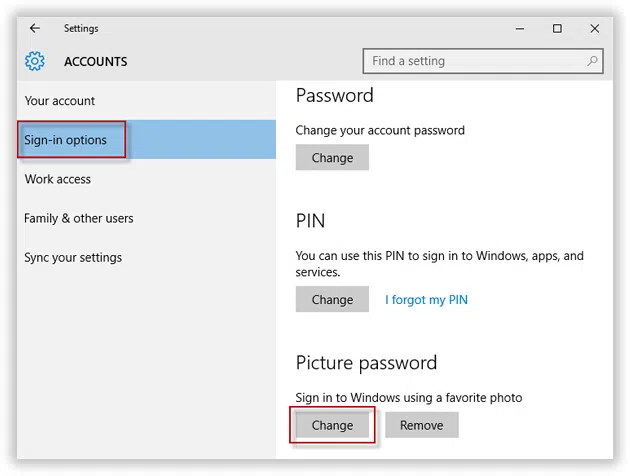Open Family & other users settings
Screen dimensions: 630x476
tap(79, 218)
